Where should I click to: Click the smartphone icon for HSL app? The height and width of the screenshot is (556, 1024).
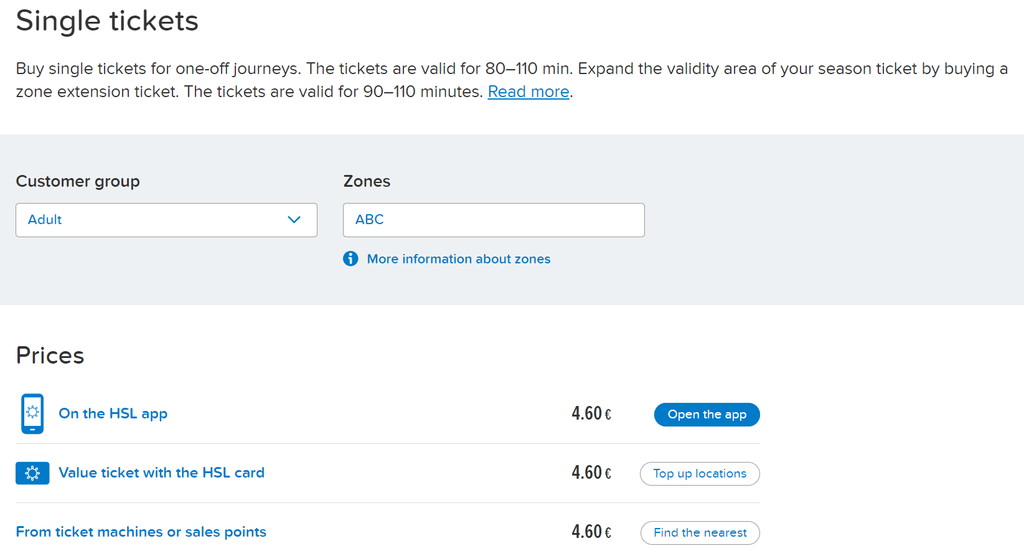click(32, 414)
